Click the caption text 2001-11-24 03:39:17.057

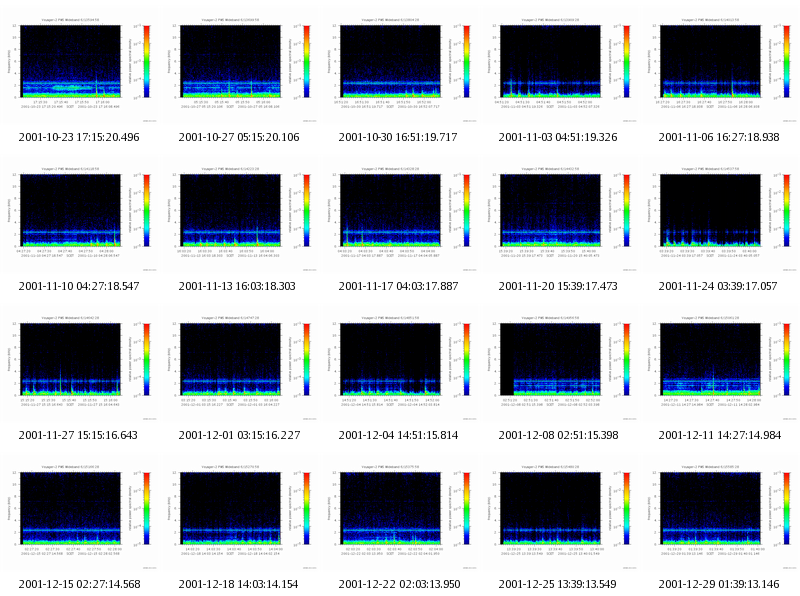pos(718,286)
